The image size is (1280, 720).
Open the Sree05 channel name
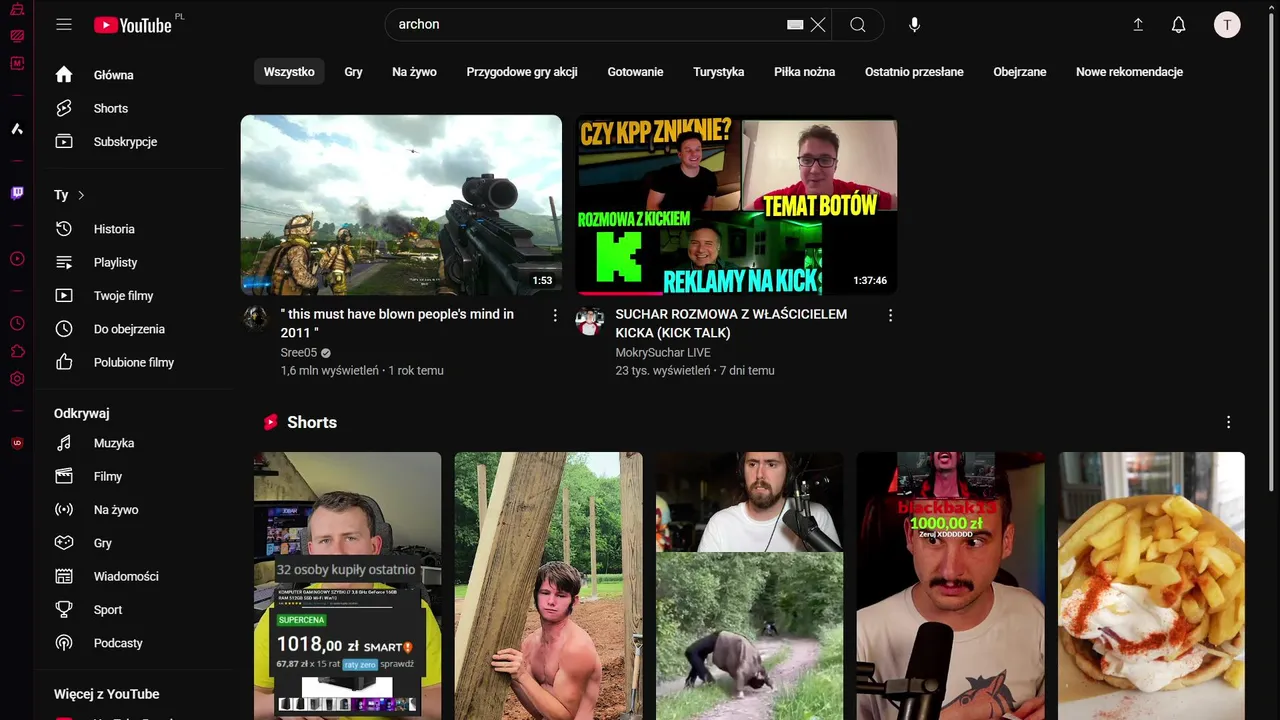click(x=299, y=352)
